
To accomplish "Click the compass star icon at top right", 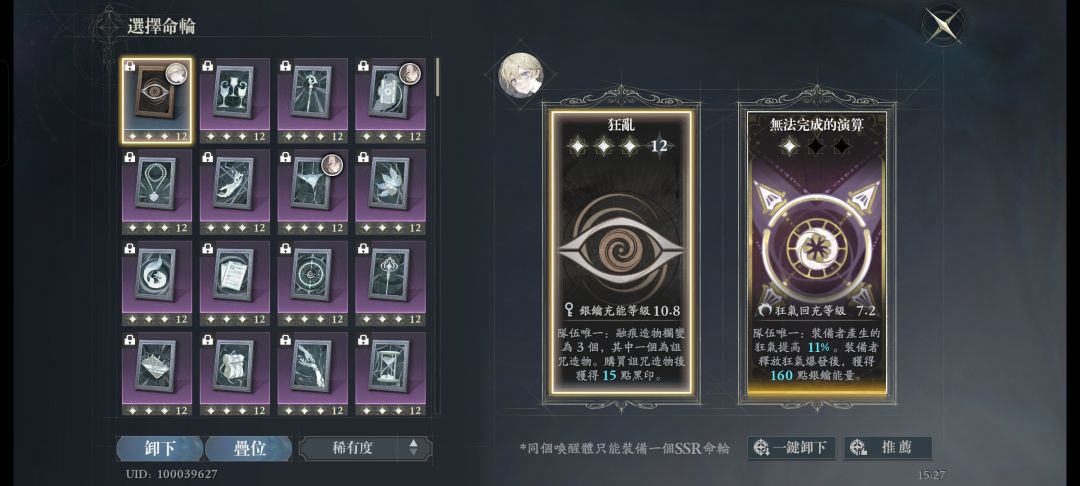I will coord(943,25).
